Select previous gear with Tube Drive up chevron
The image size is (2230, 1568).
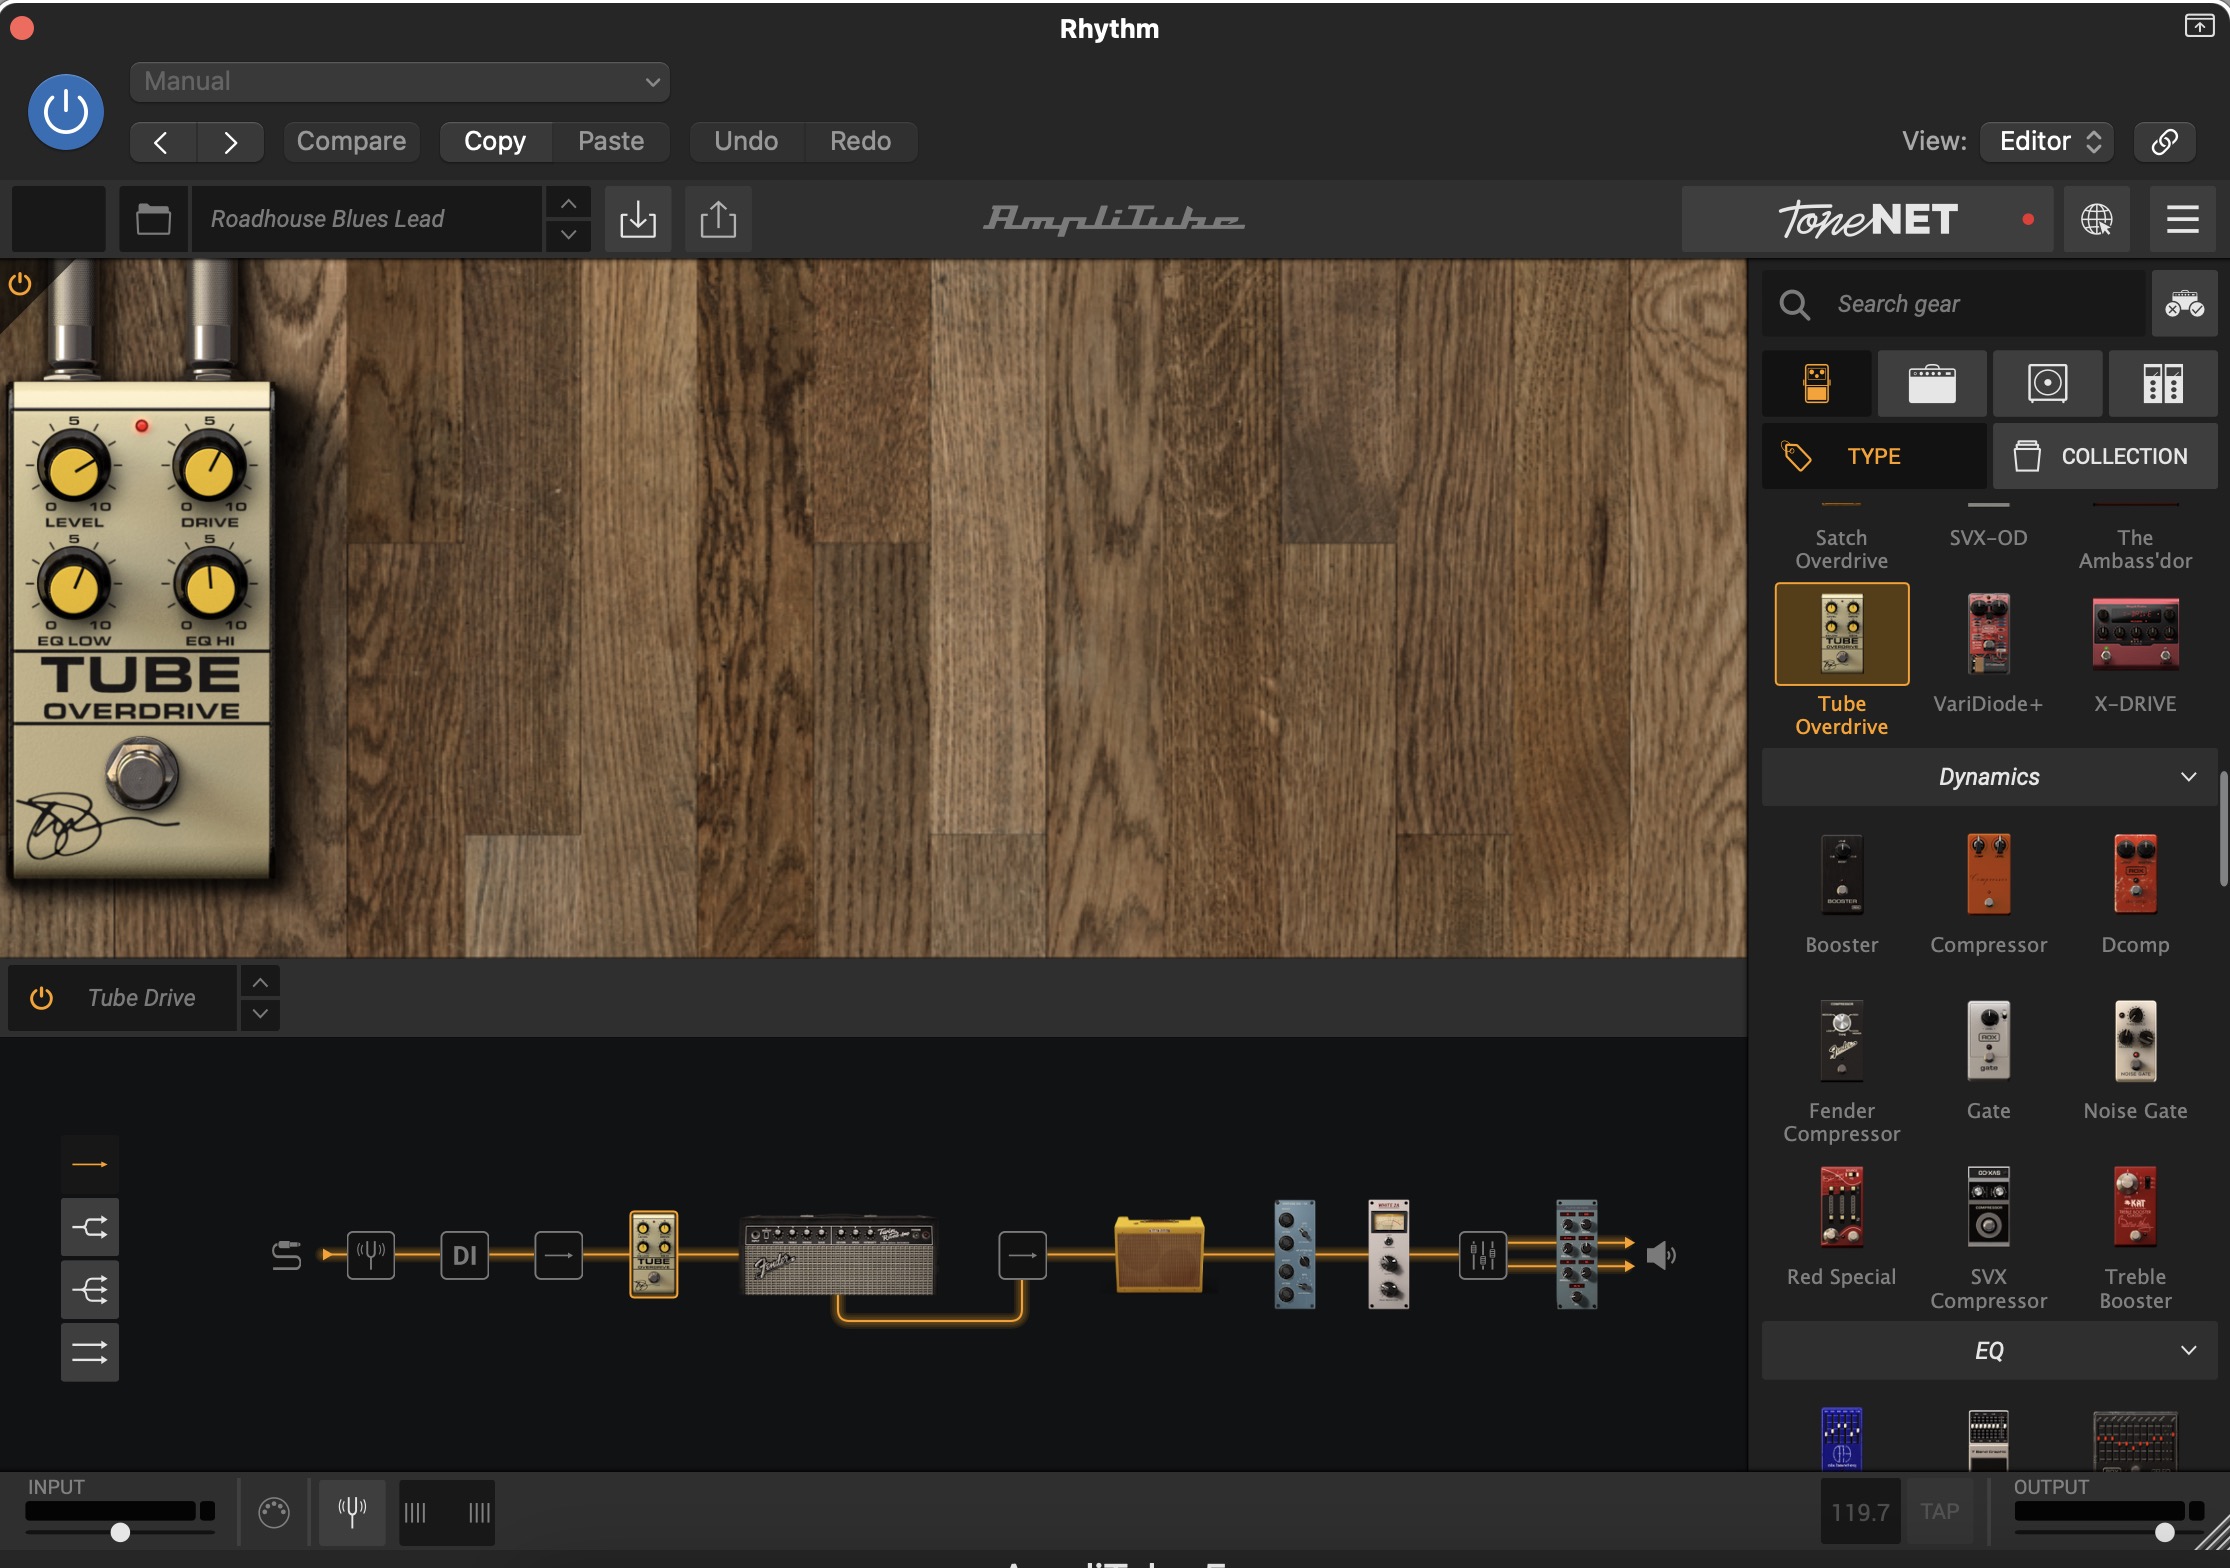260,983
